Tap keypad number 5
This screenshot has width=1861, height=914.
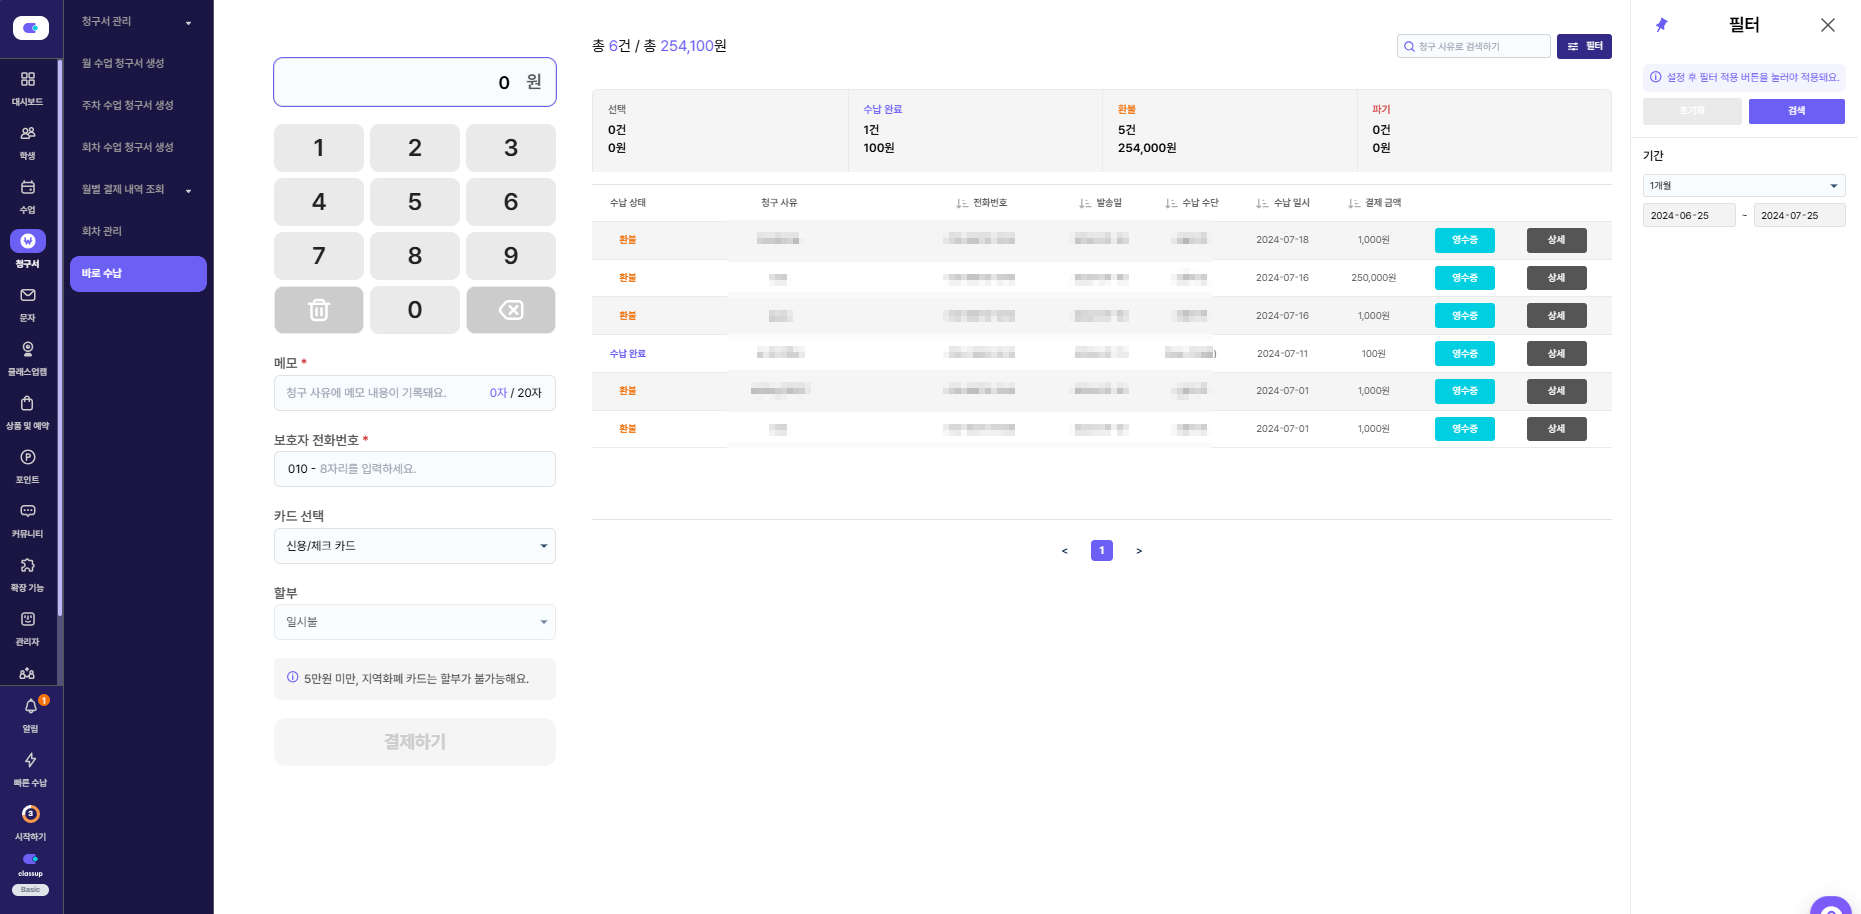tap(415, 202)
